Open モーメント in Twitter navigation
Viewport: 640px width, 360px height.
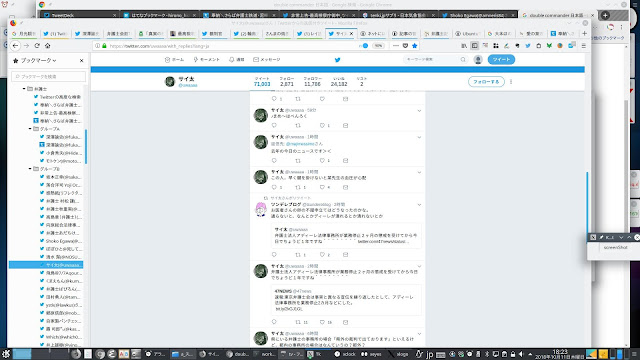[207, 60]
